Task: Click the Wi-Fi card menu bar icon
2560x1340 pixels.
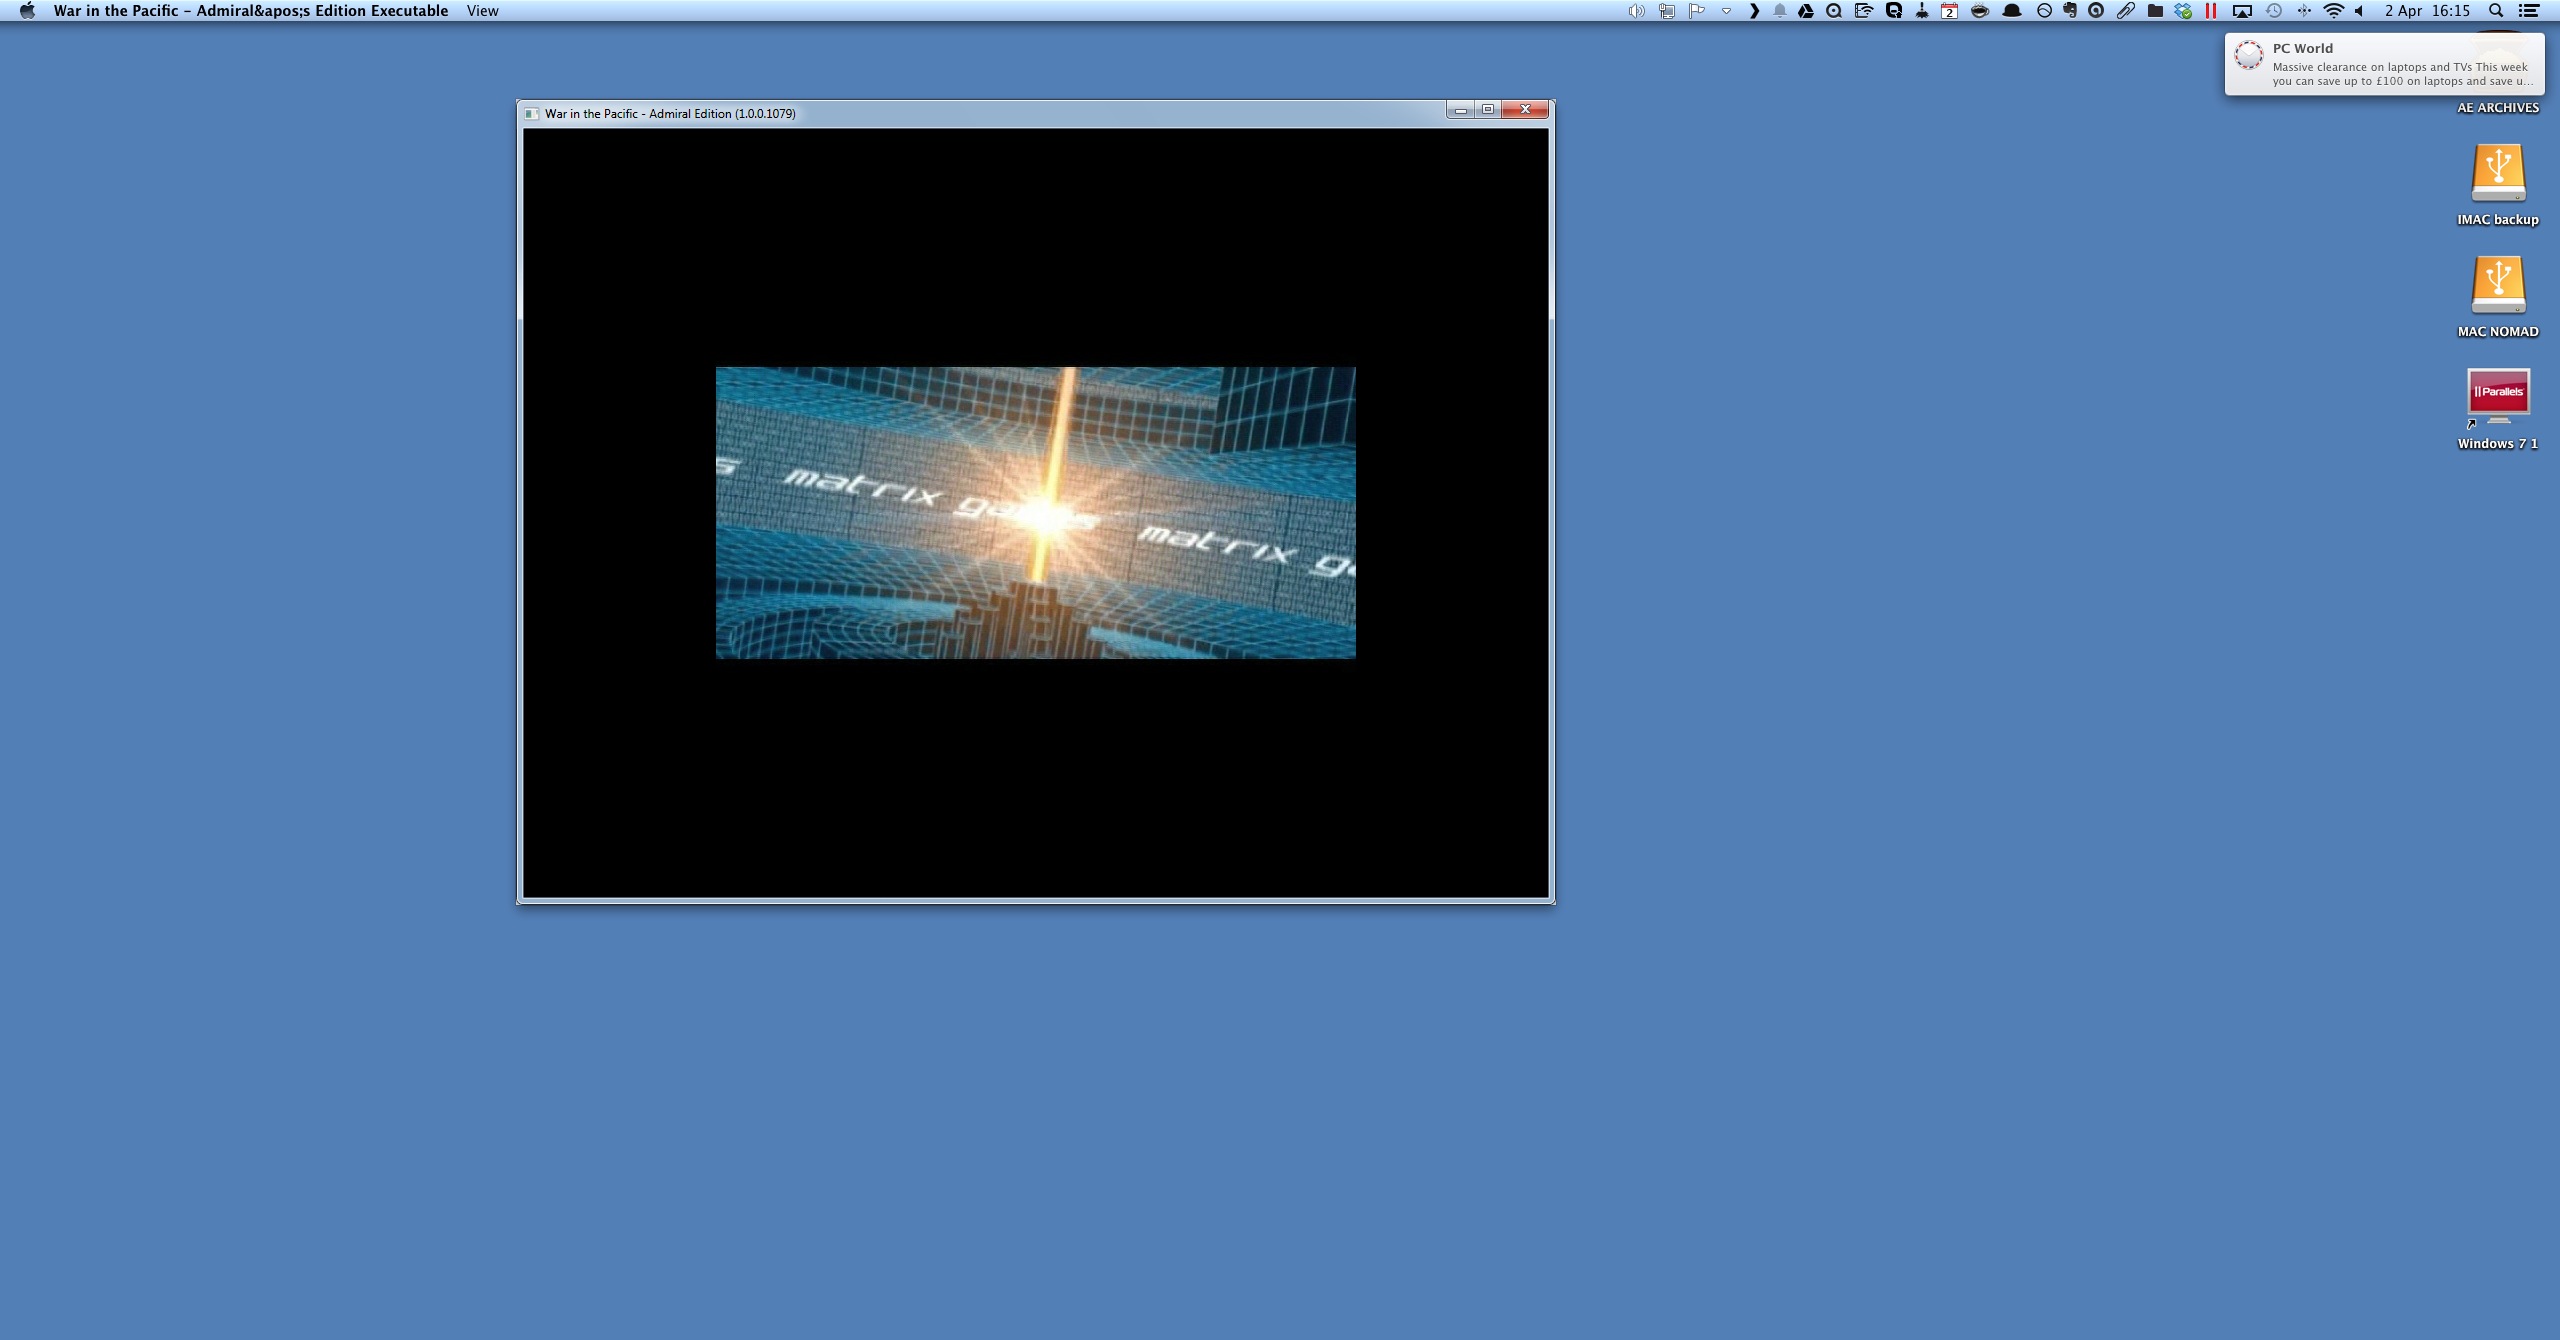Action: [1864, 11]
